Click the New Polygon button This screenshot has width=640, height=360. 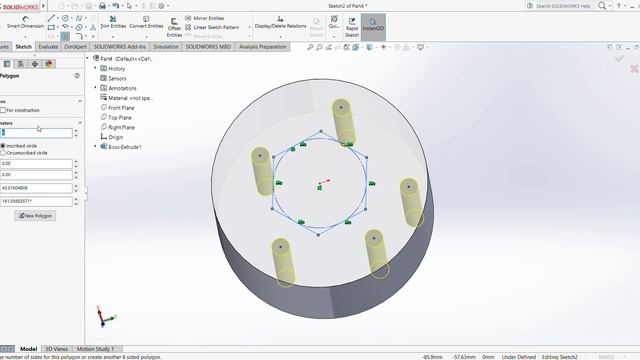[x=35, y=216]
